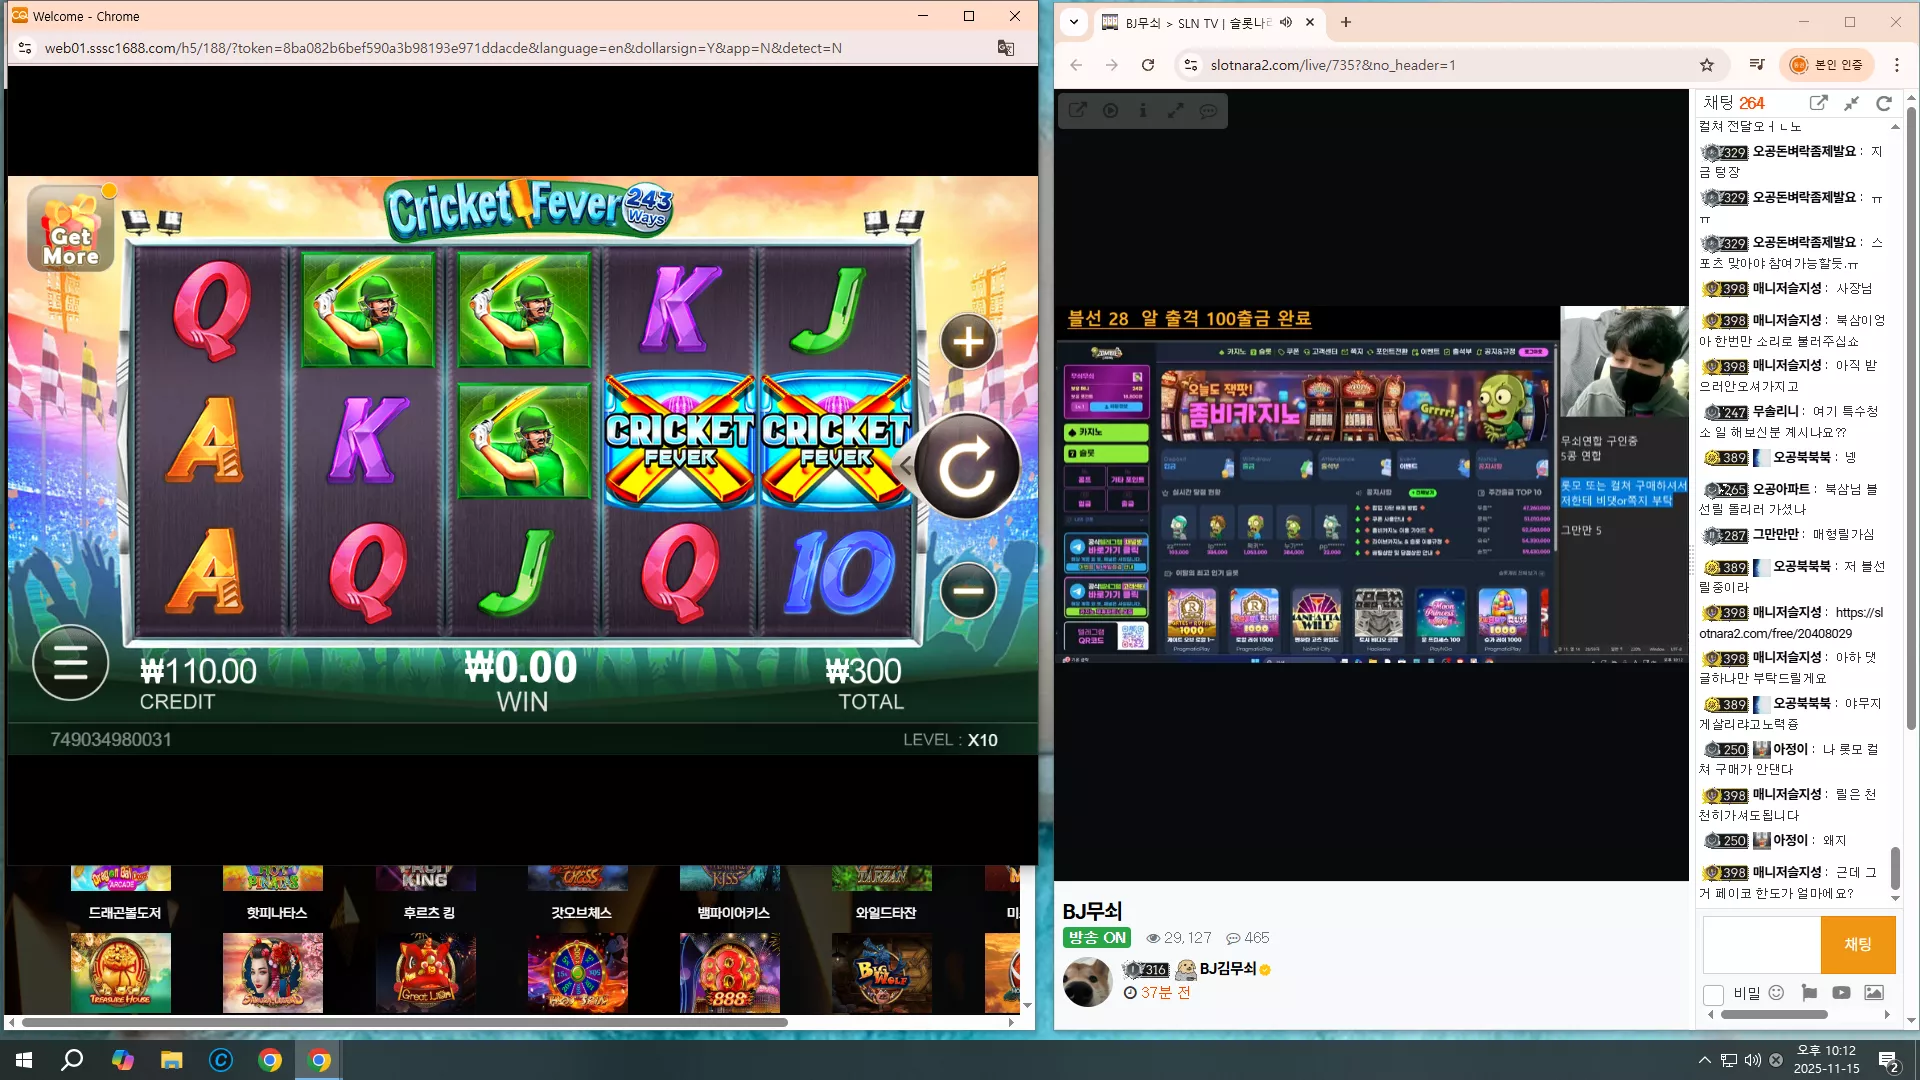Open the 888 game thumbnail
The image size is (1920, 1080).
[730, 972]
